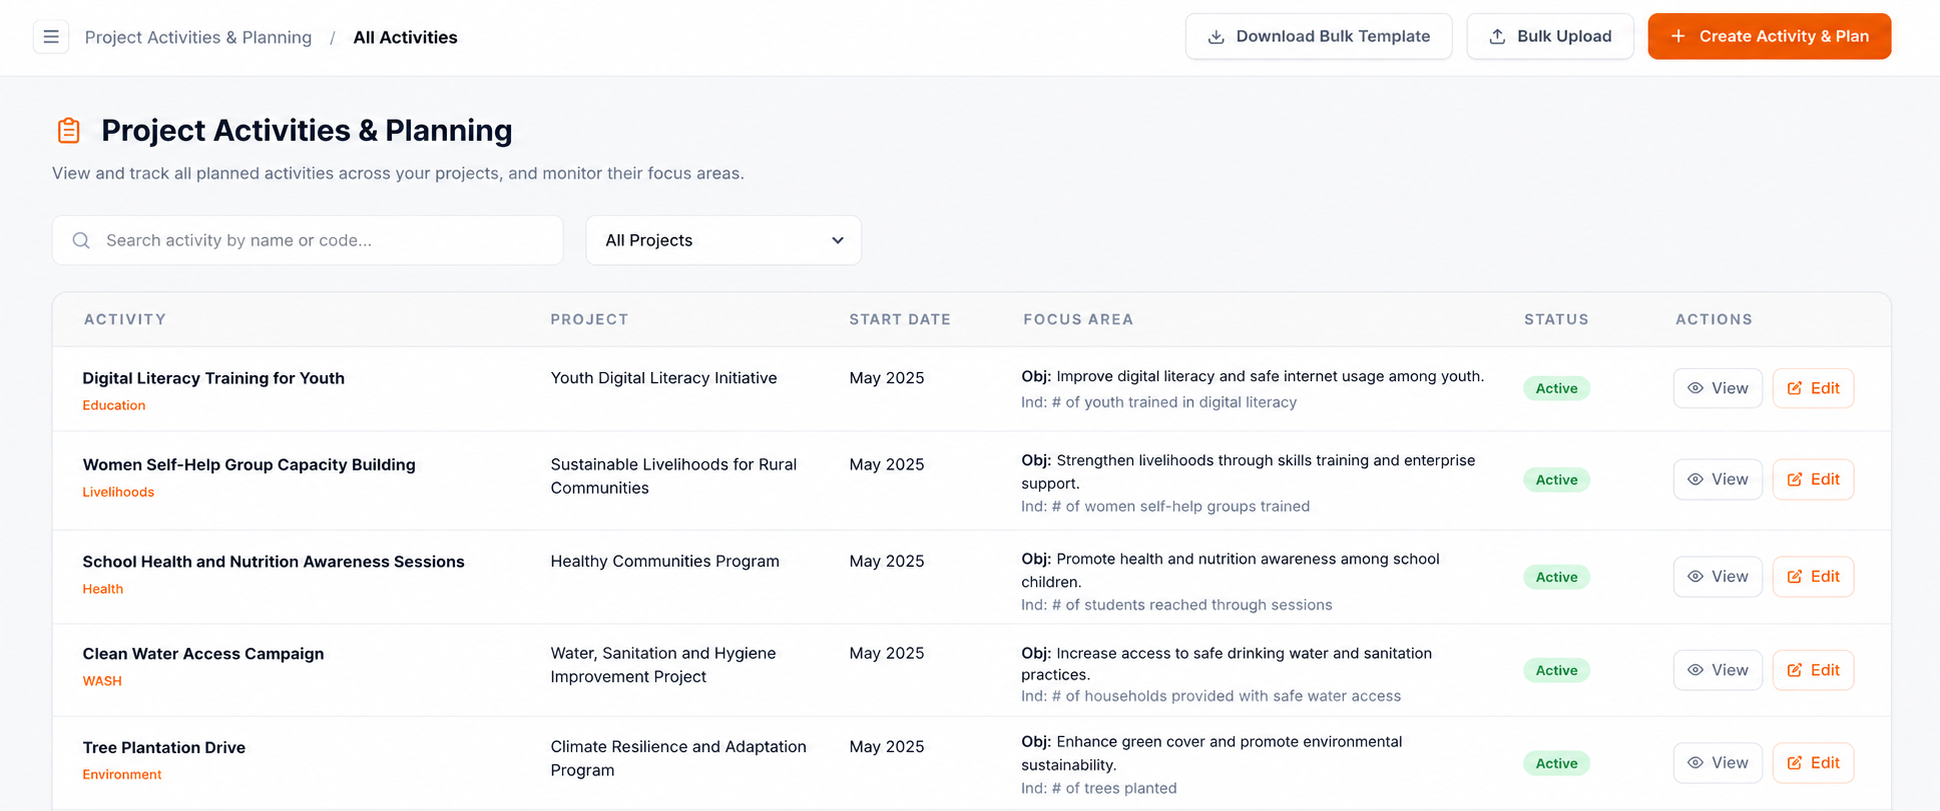Click 'Ind: # of youth trained in digital literacy'
This screenshot has width=1940, height=811.
coord(1158,402)
